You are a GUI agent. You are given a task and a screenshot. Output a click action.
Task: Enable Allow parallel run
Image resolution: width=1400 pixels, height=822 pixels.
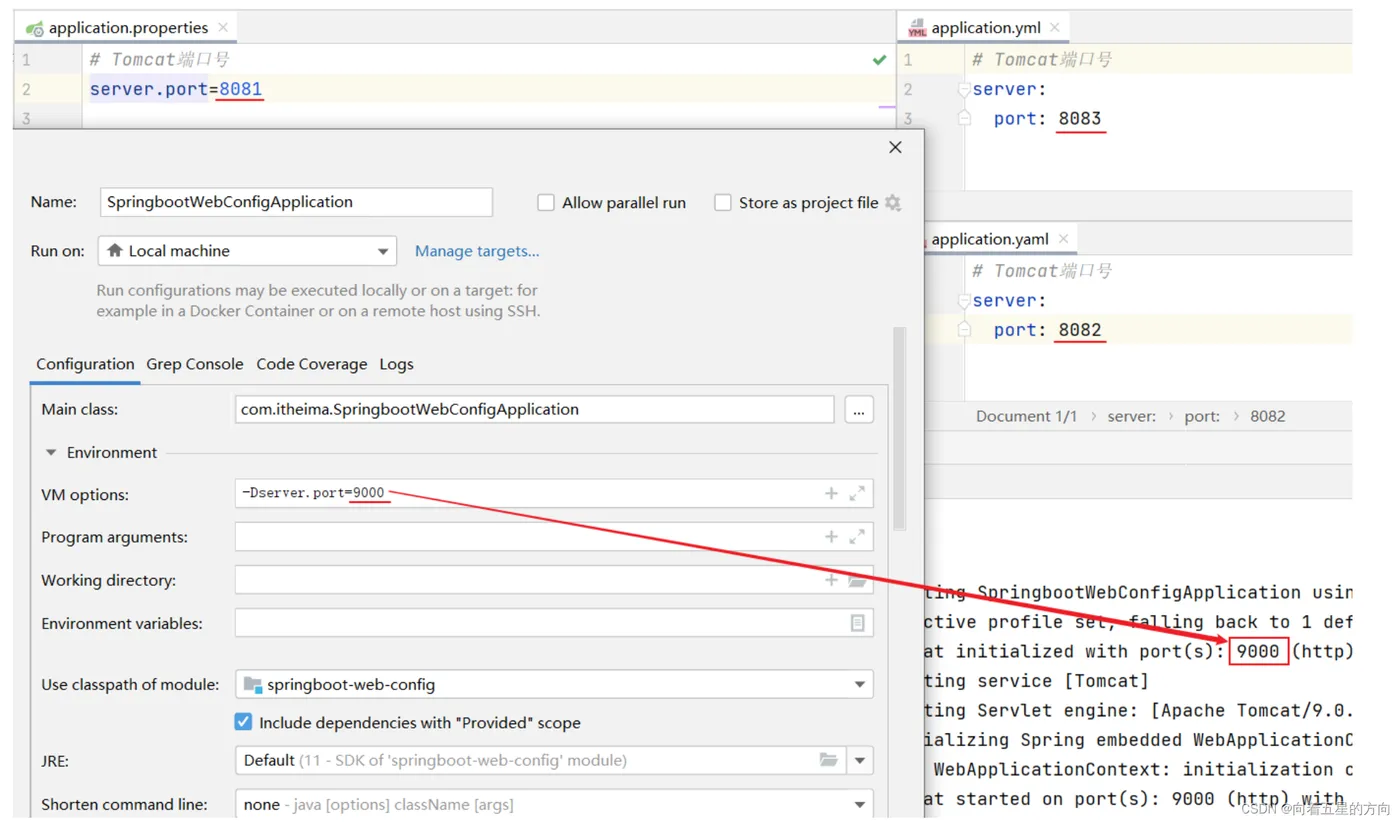click(x=546, y=203)
